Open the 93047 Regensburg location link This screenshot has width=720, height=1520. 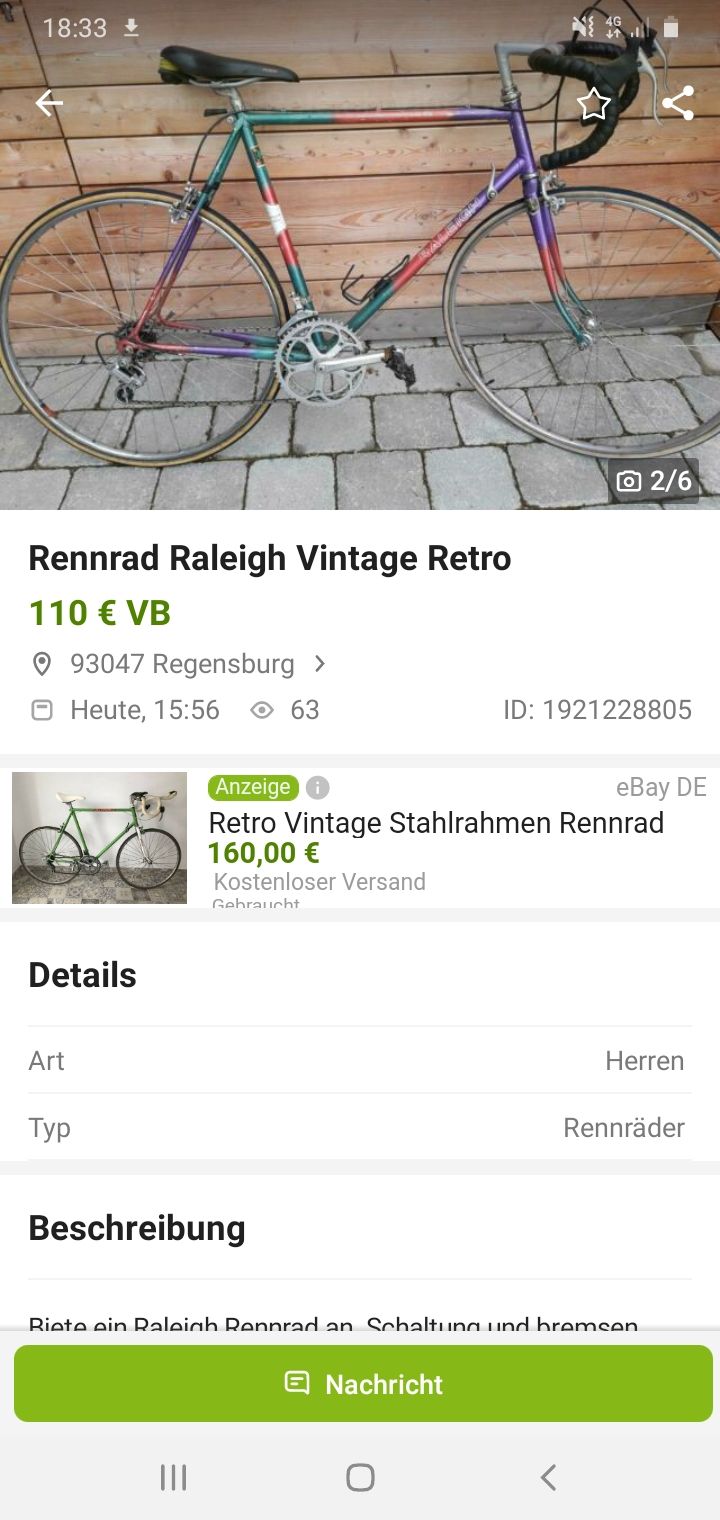point(182,664)
